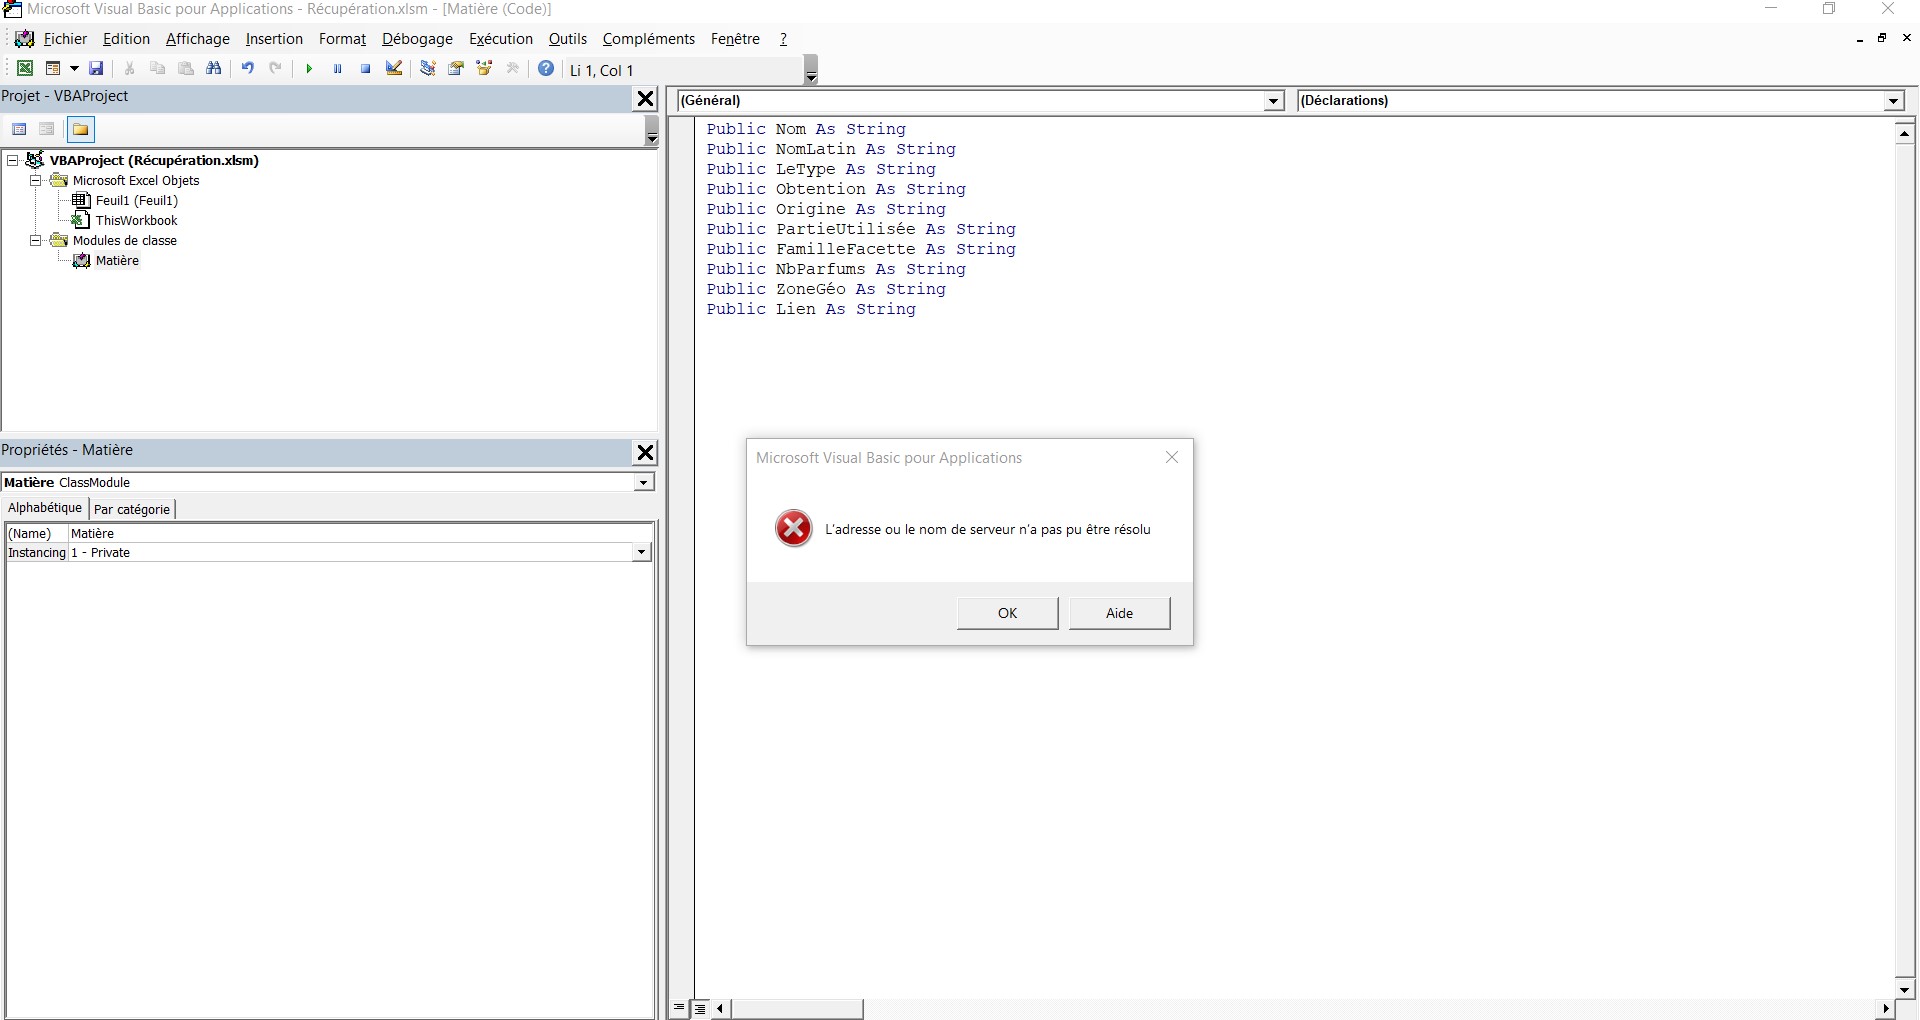Close the error dialog with X
This screenshot has height=1020, width=1920.
point(1172,457)
